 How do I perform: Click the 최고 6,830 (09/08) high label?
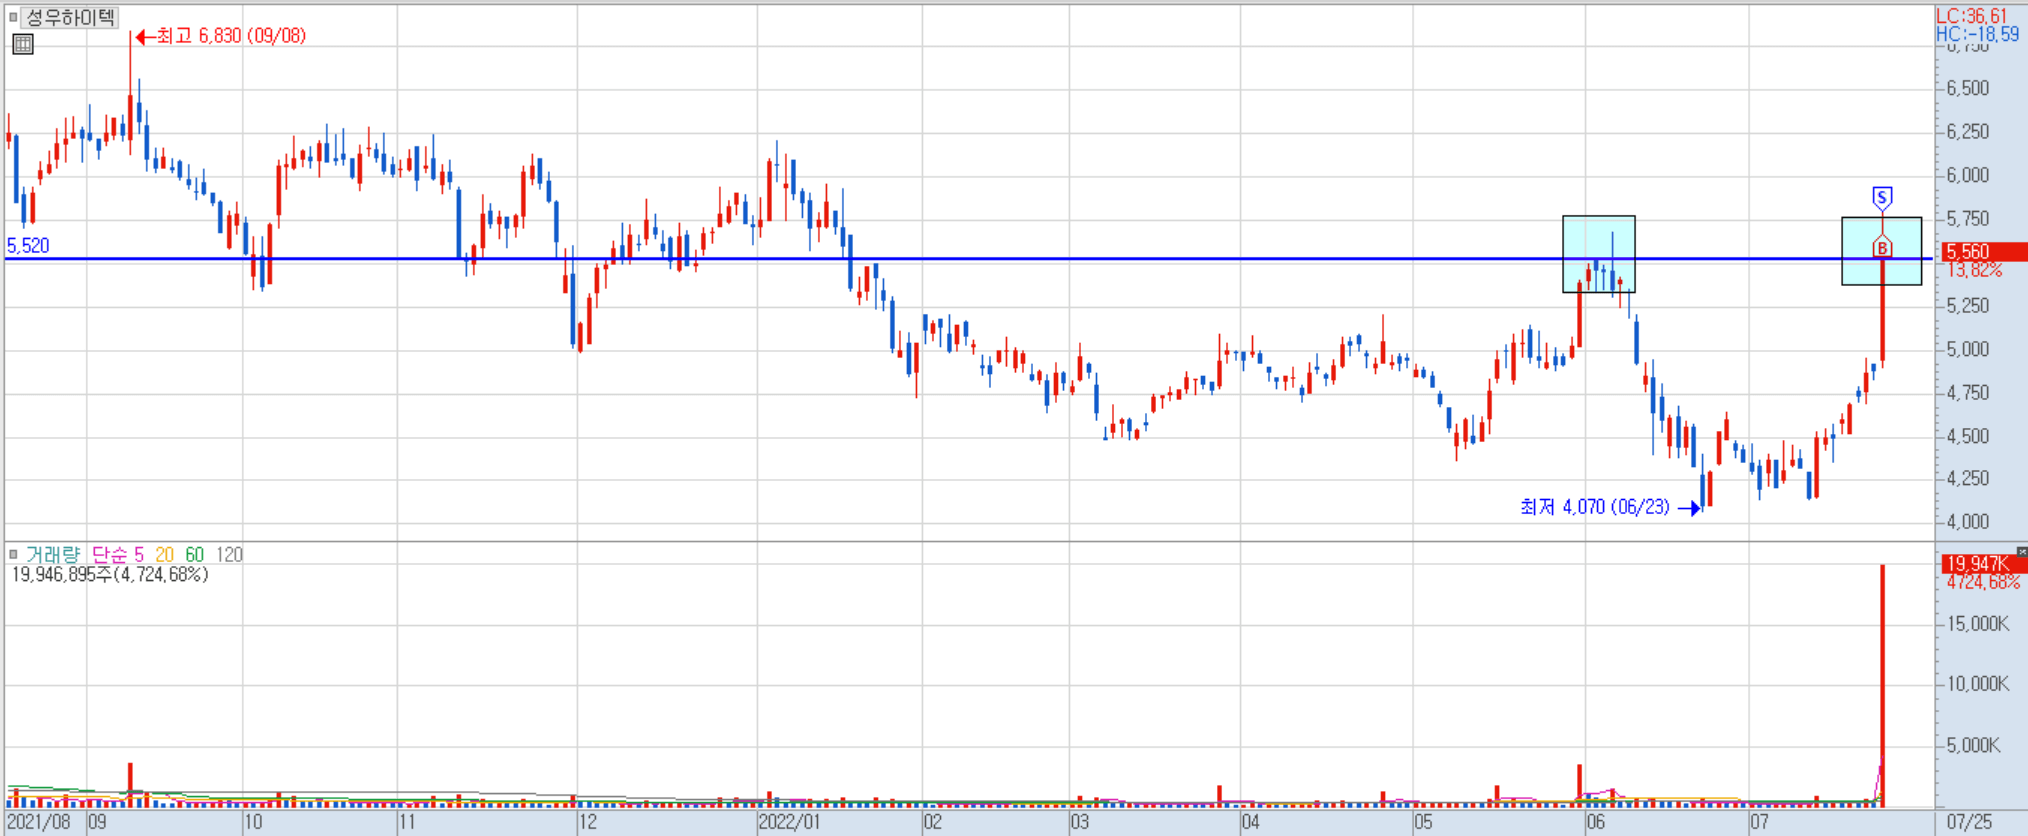coord(231,36)
